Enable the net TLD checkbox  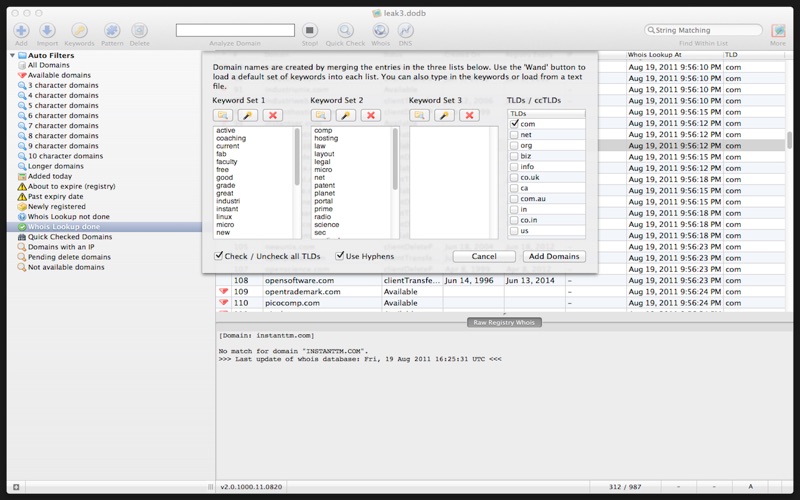pyautogui.click(x=514, y=135)
